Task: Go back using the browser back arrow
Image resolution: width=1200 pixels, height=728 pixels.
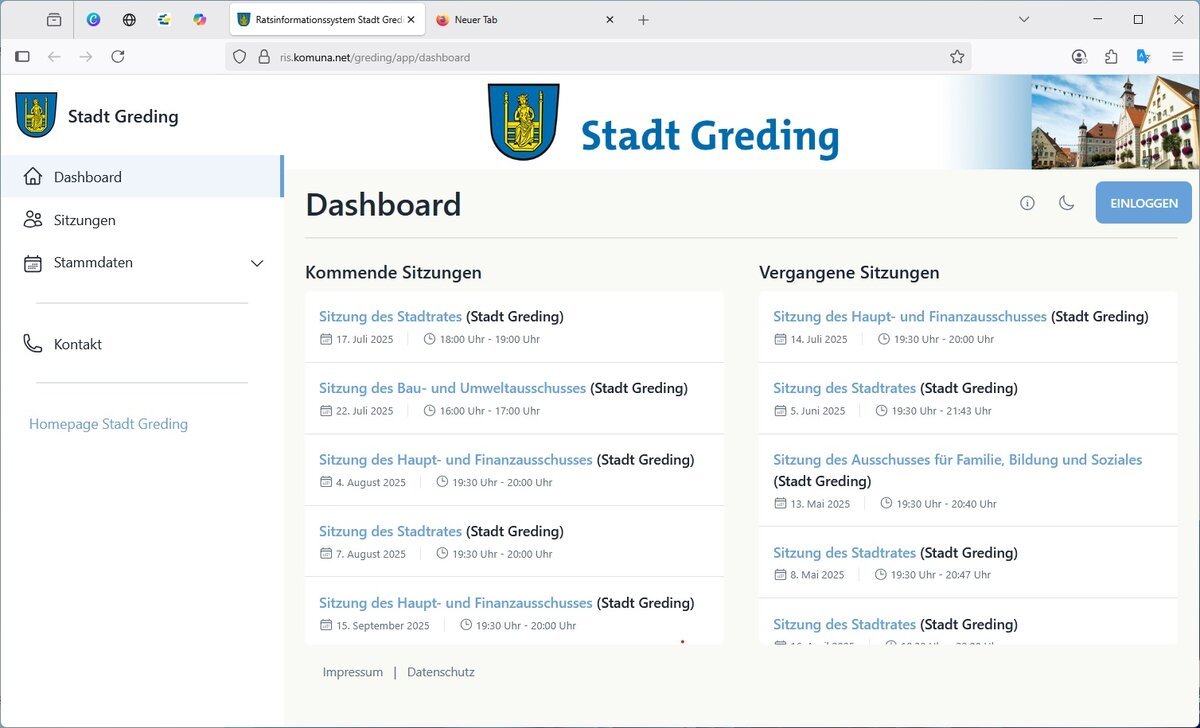Action: (54, 57)
